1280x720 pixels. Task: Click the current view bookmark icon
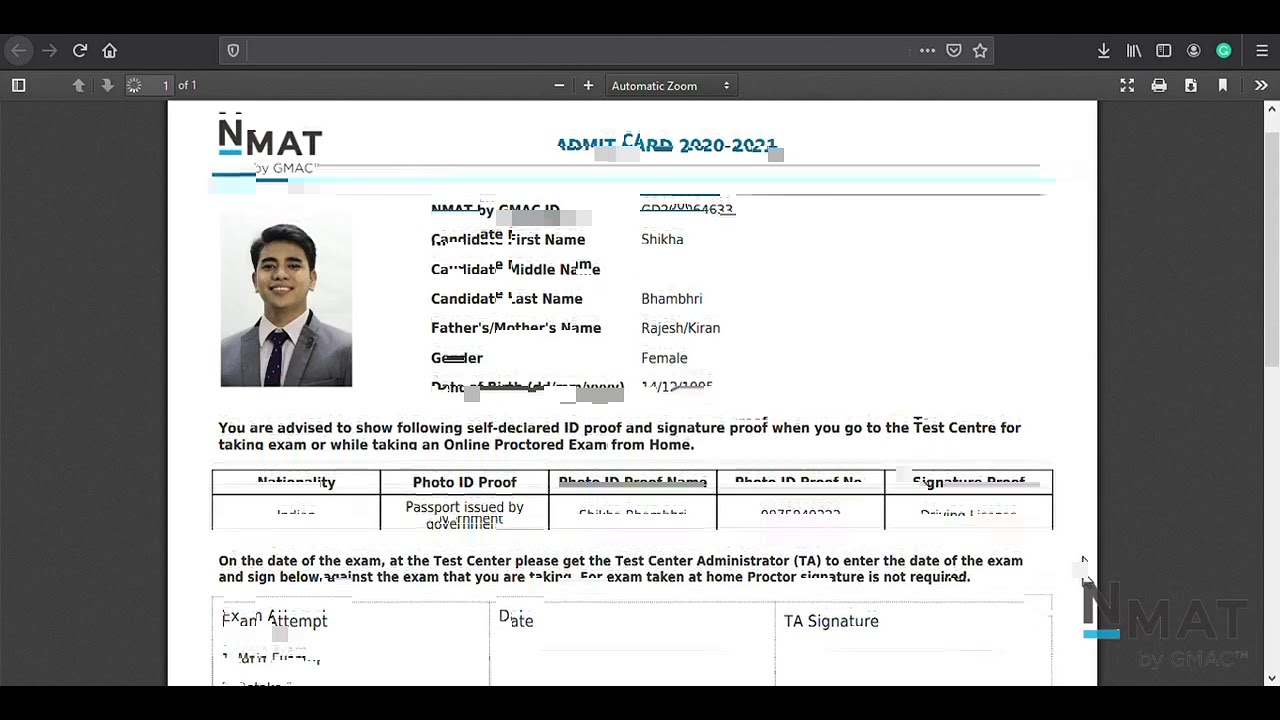tap(1222, 86)
